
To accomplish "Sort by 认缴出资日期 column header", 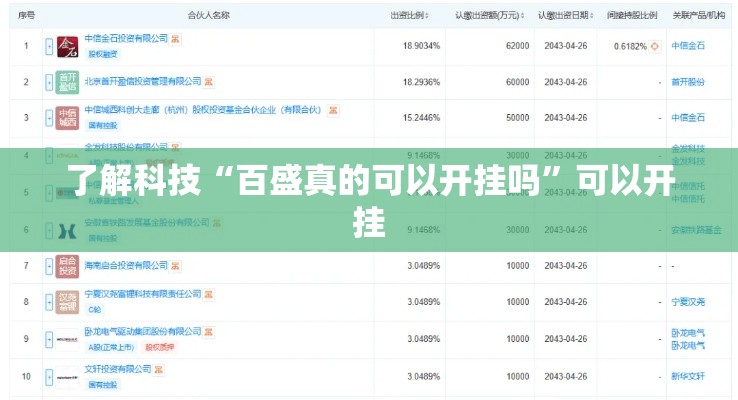I will pos(566,16).
